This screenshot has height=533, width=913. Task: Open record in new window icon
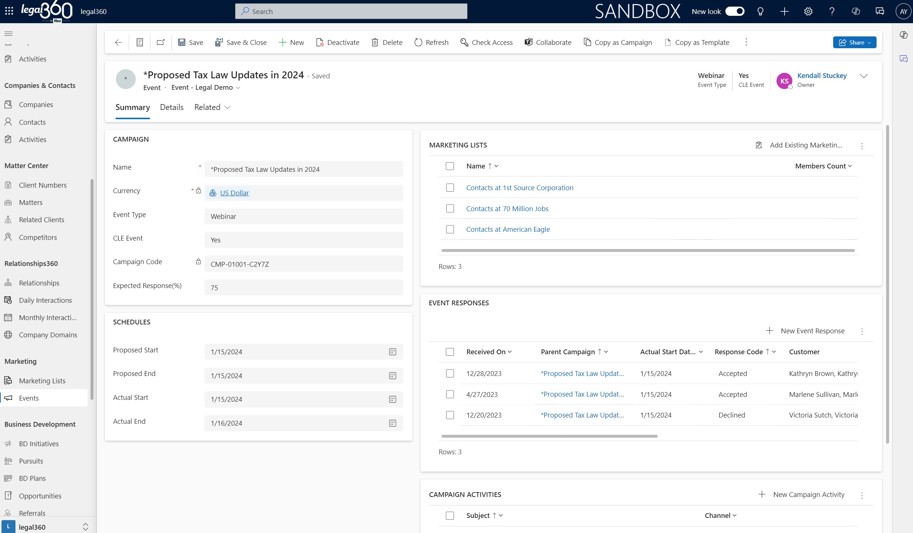pyautogui.click(x=160, y=43)
